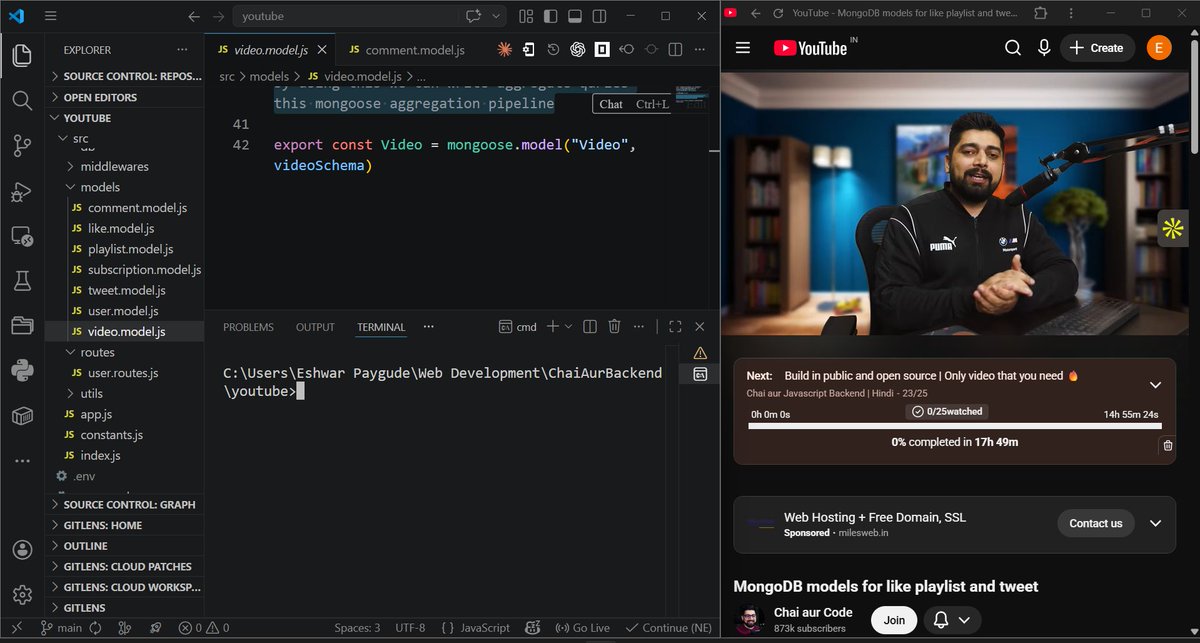Click the playlist watch progress bar
This screenshot has height=643, width=1200.
(x=953, y=427)
